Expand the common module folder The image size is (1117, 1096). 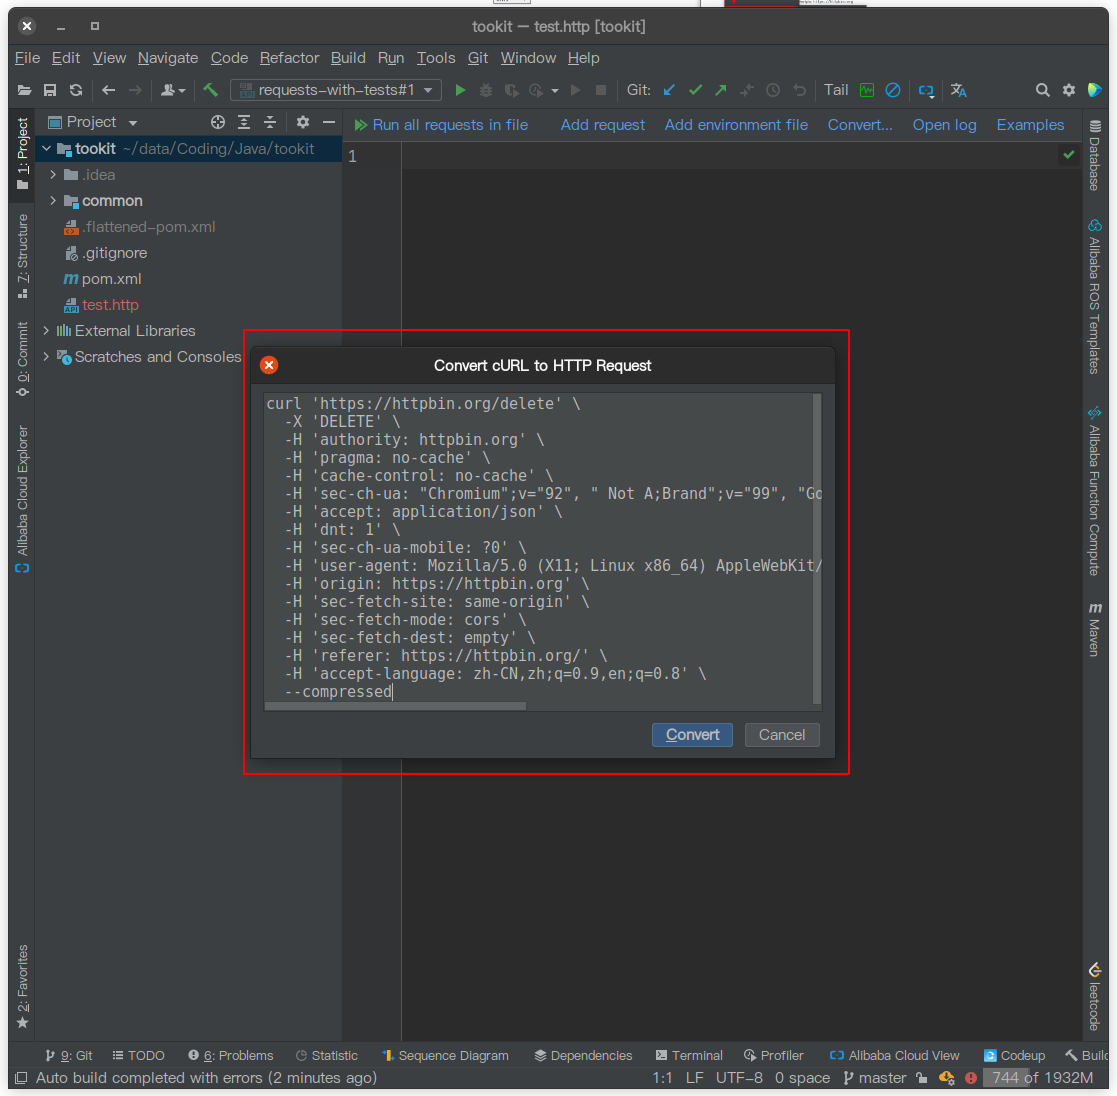point(53,201)
